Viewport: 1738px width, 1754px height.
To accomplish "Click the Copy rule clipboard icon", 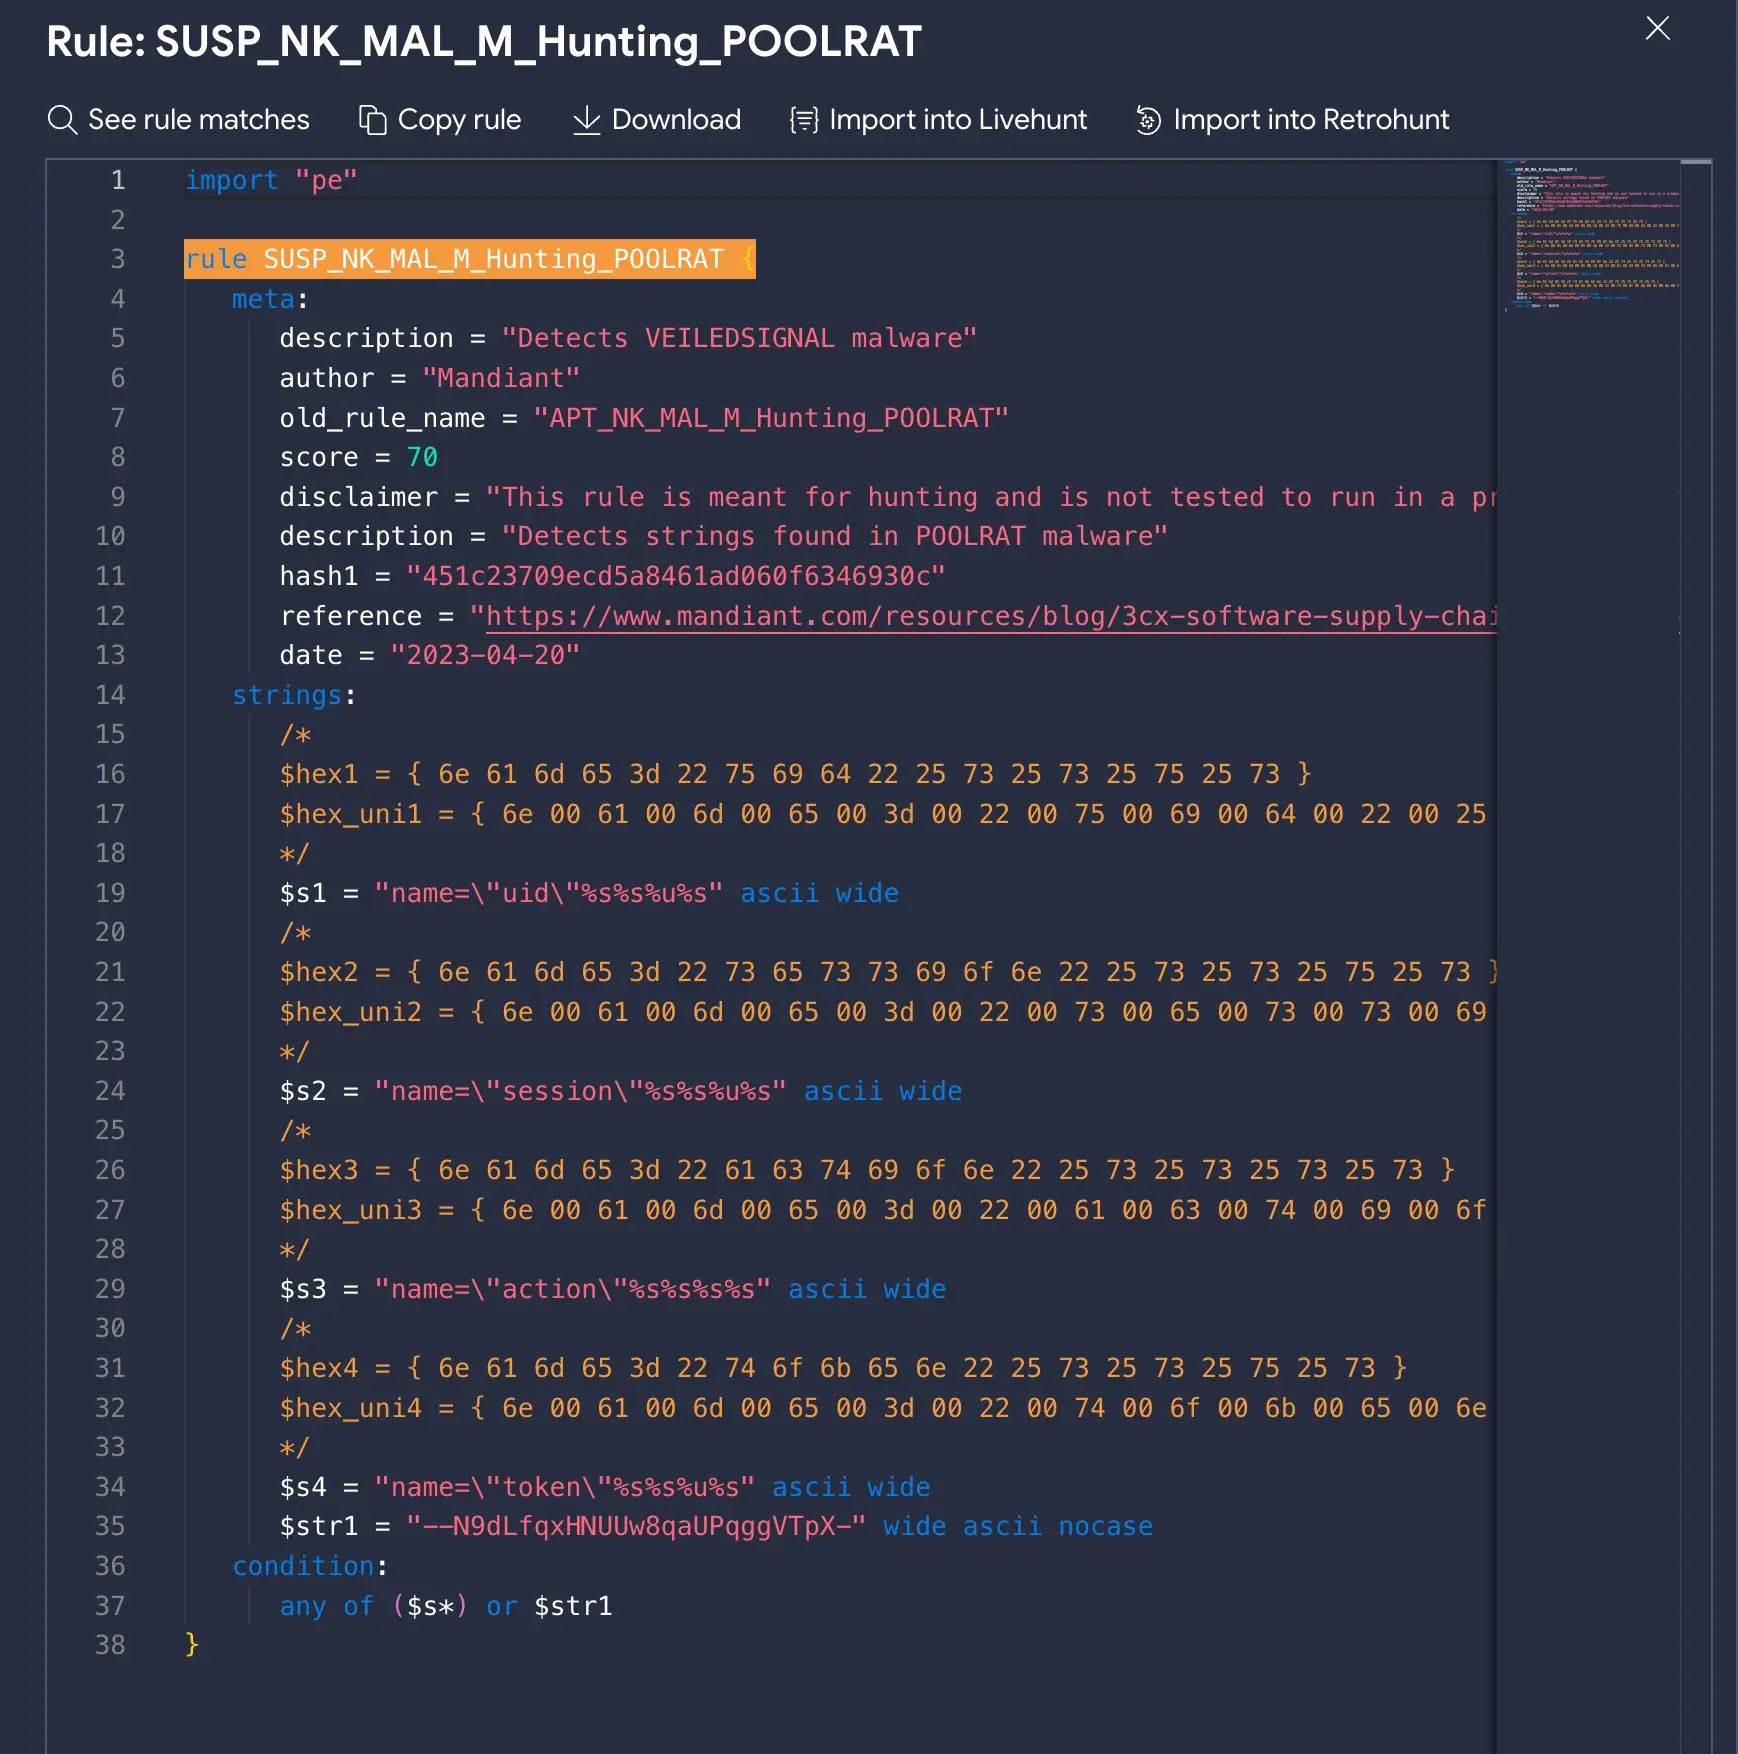I will 373,120.
